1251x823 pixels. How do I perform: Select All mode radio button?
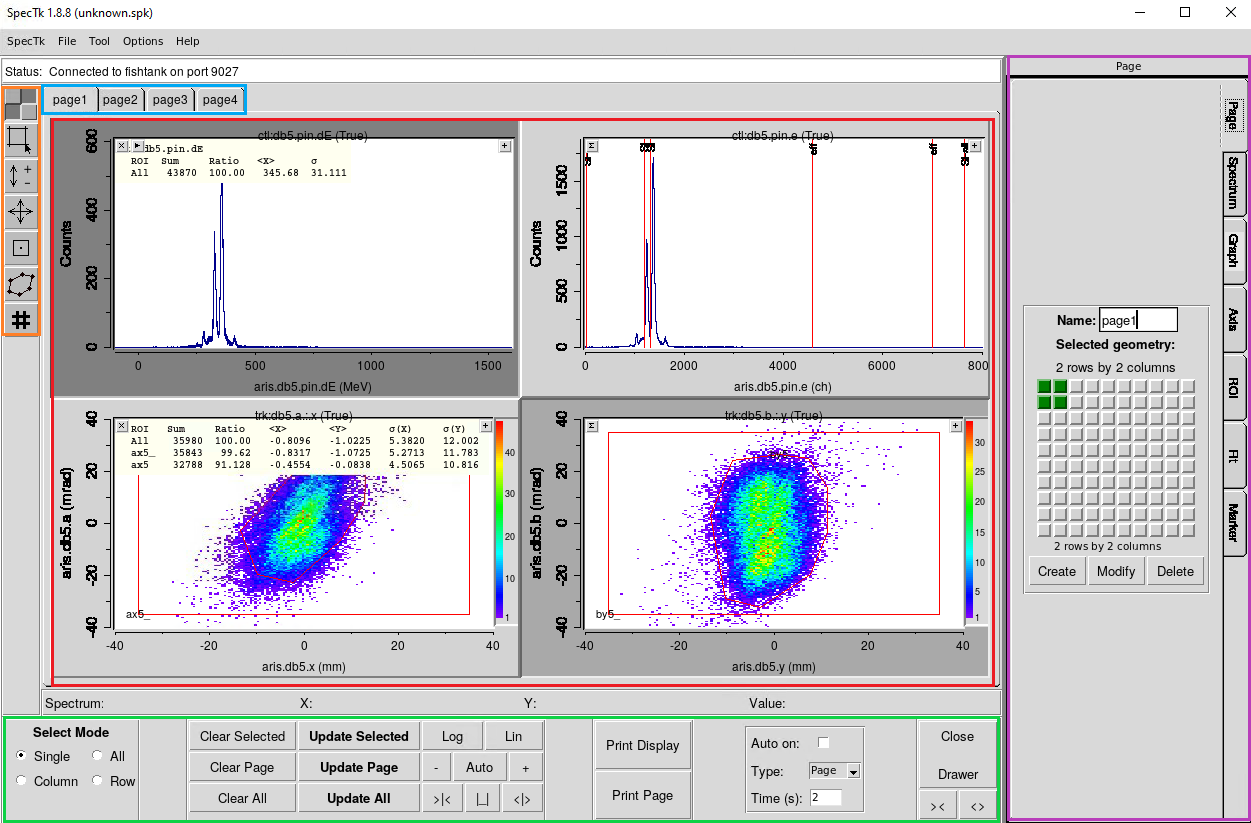click(x=97, y=756)
